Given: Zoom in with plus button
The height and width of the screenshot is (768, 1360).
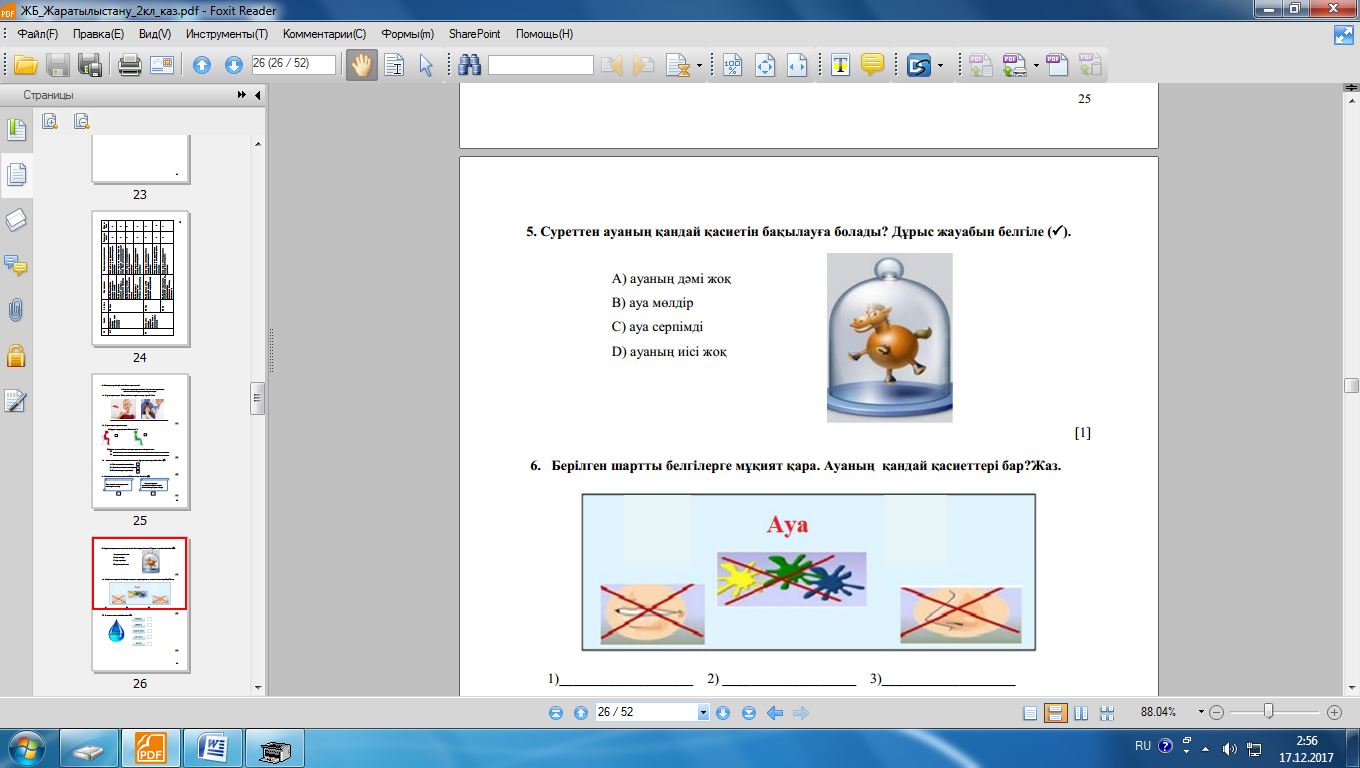Looking at the screenshot, I should pyautogui.click(x=1334, y=713).
